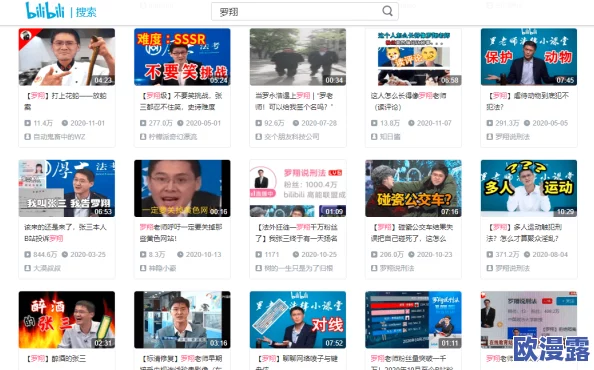The width and height of the screenshot is (594, 370).
Task: Open the 碰瓷公交车? video thumbnail
Action: tap(413, 188)
